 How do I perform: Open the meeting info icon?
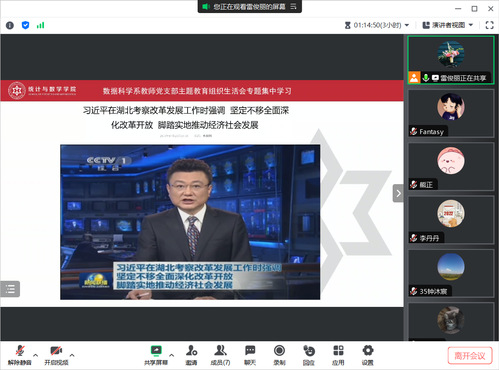[x=10, y=25]
